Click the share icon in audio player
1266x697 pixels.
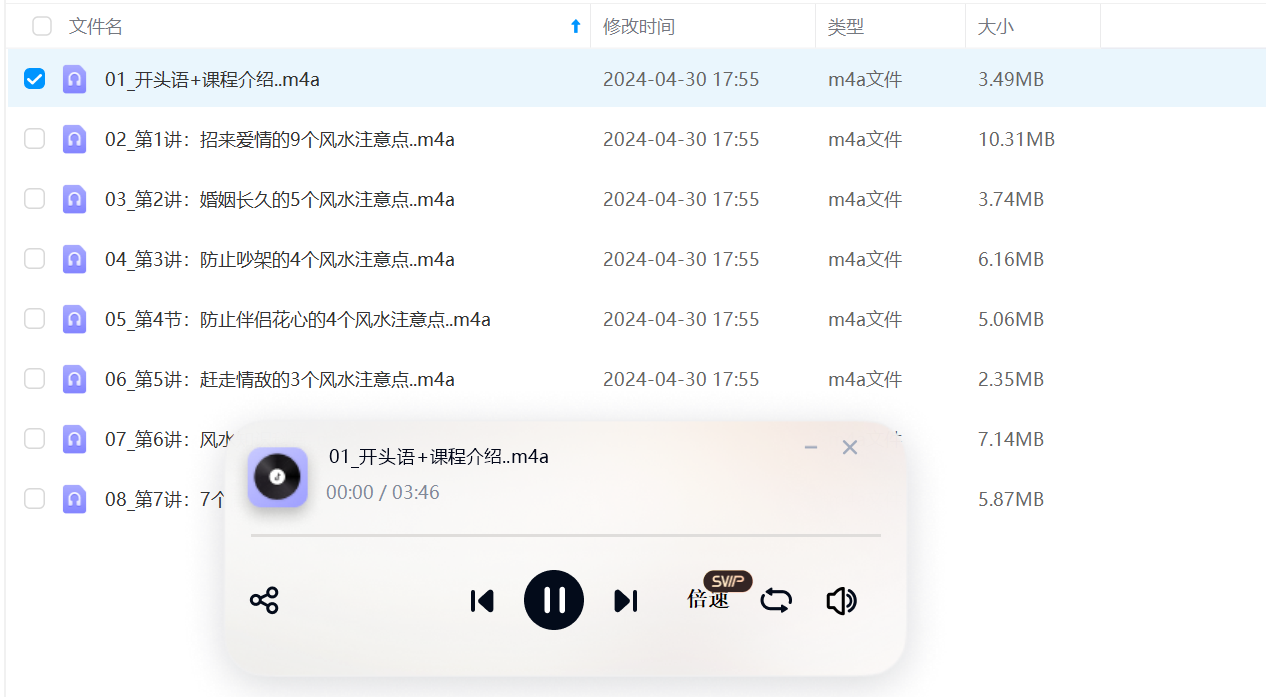coord(264,600)
